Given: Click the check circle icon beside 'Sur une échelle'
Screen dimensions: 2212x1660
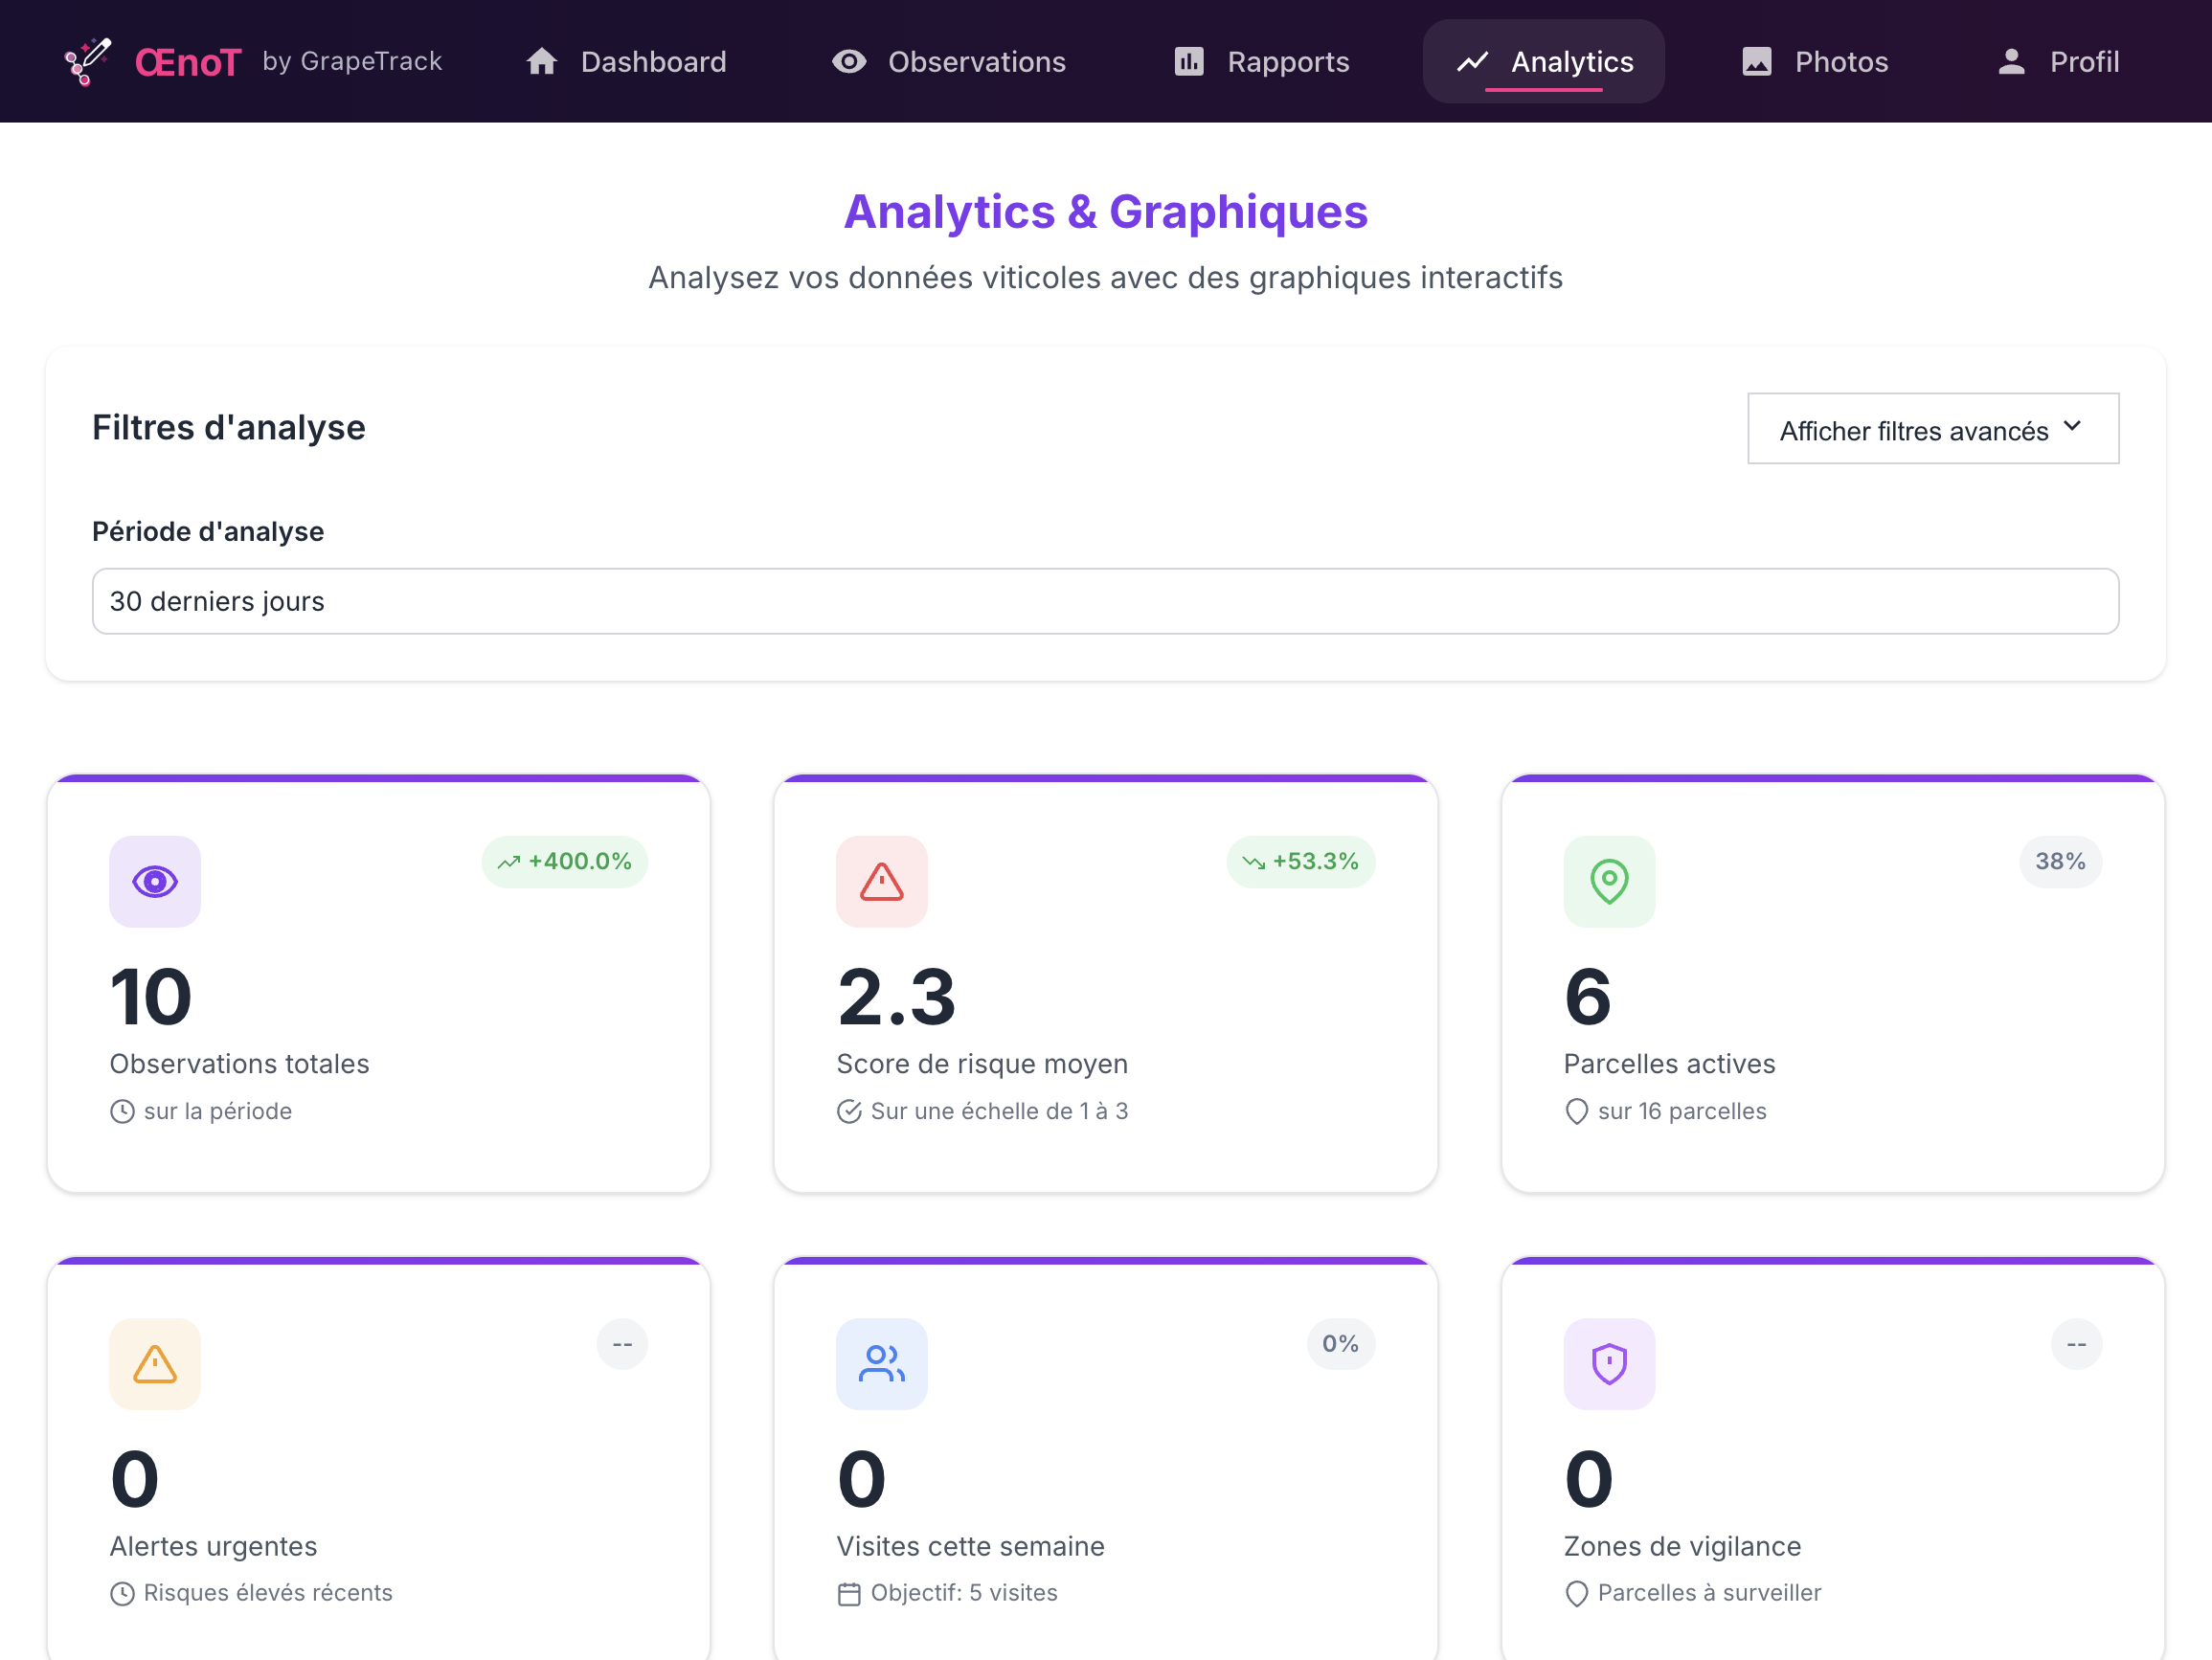Looking at the screenshot, I should [x=849, y=1111].
